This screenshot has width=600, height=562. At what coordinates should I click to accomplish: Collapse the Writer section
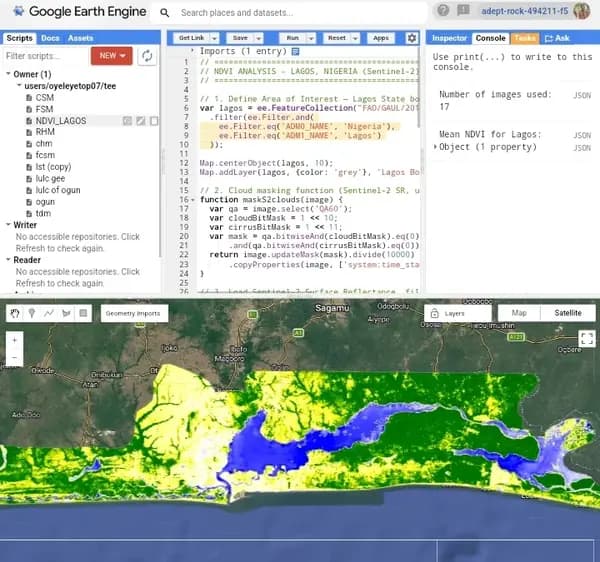tap(8, 224)
